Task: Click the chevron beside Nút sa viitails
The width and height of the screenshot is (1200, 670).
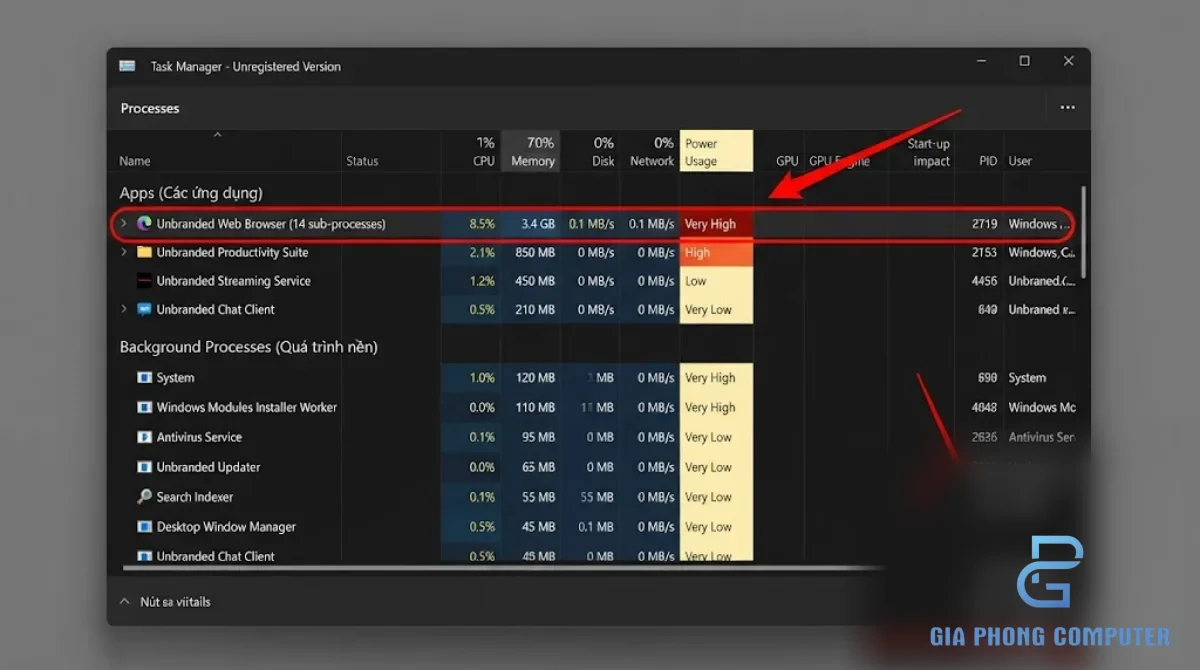Action: pos(125,602)
